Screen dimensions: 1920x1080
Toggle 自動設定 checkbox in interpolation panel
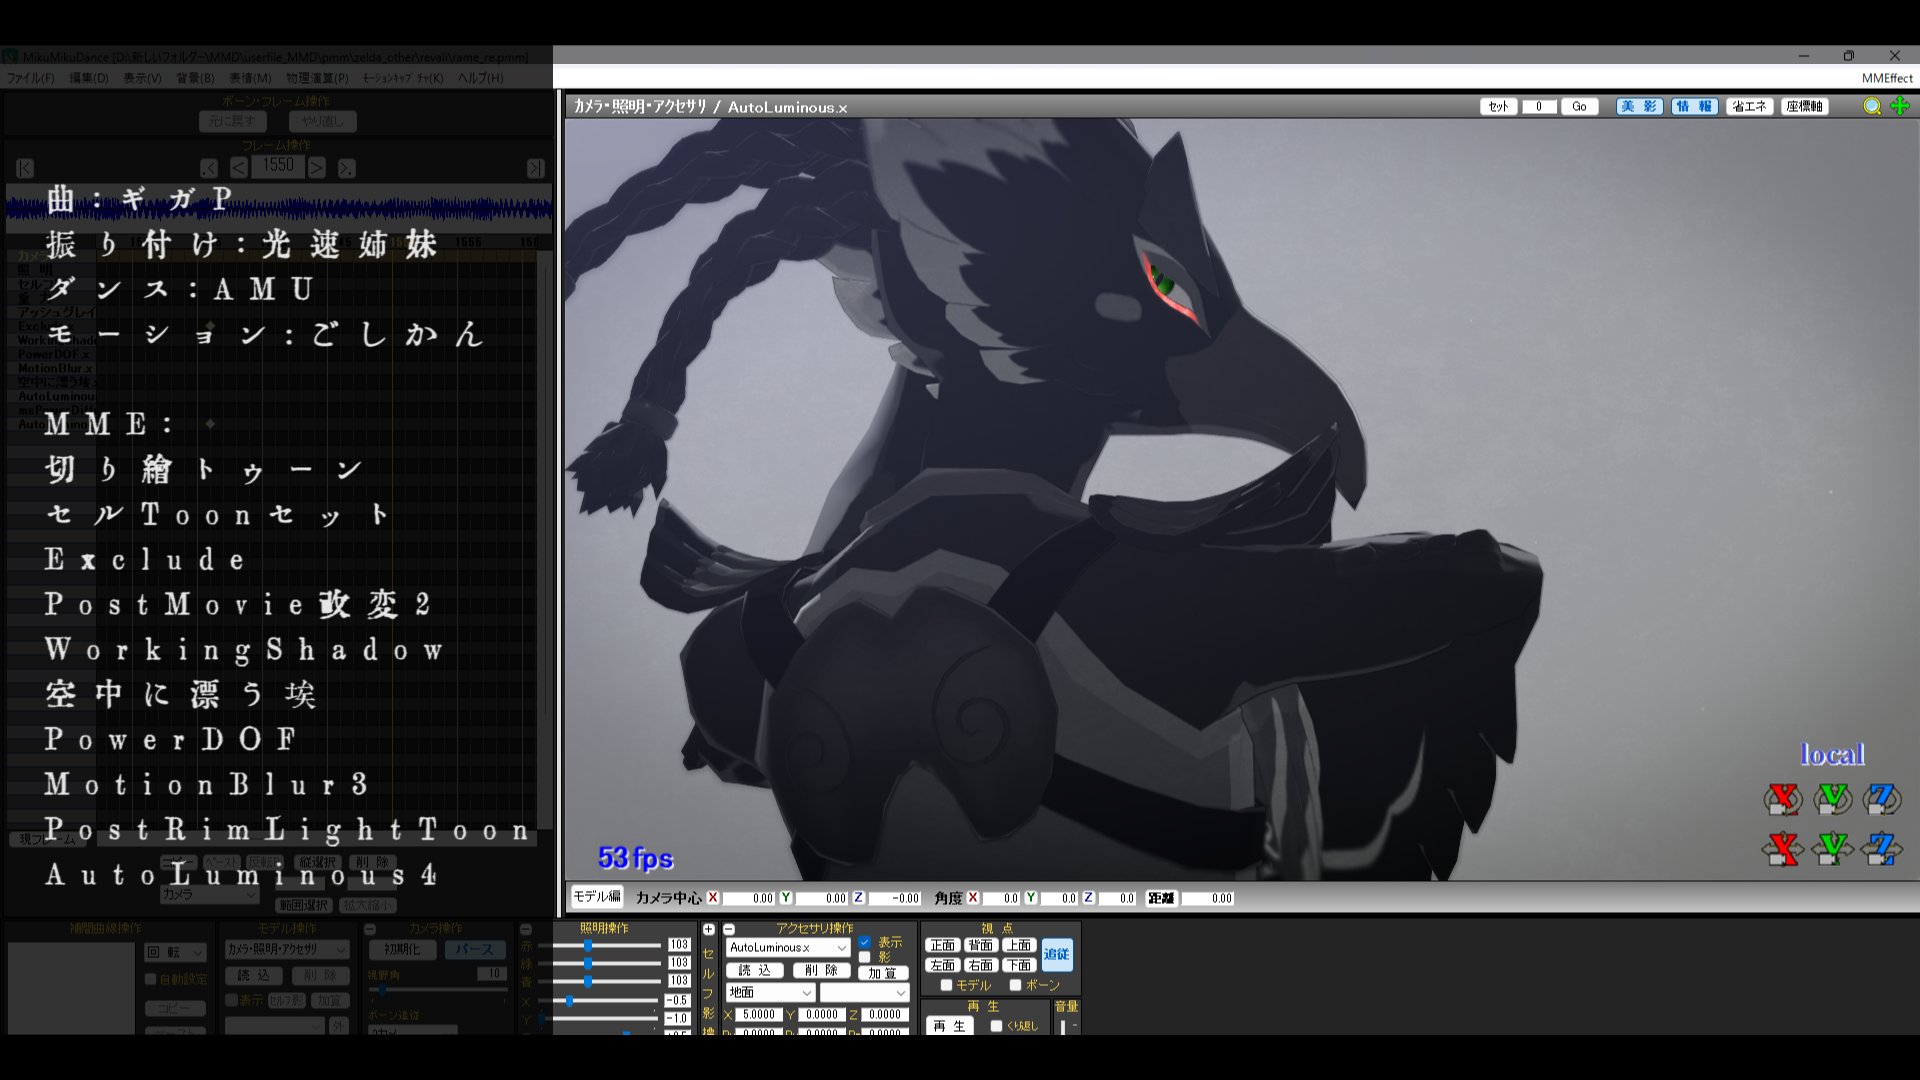click(151, 979)
